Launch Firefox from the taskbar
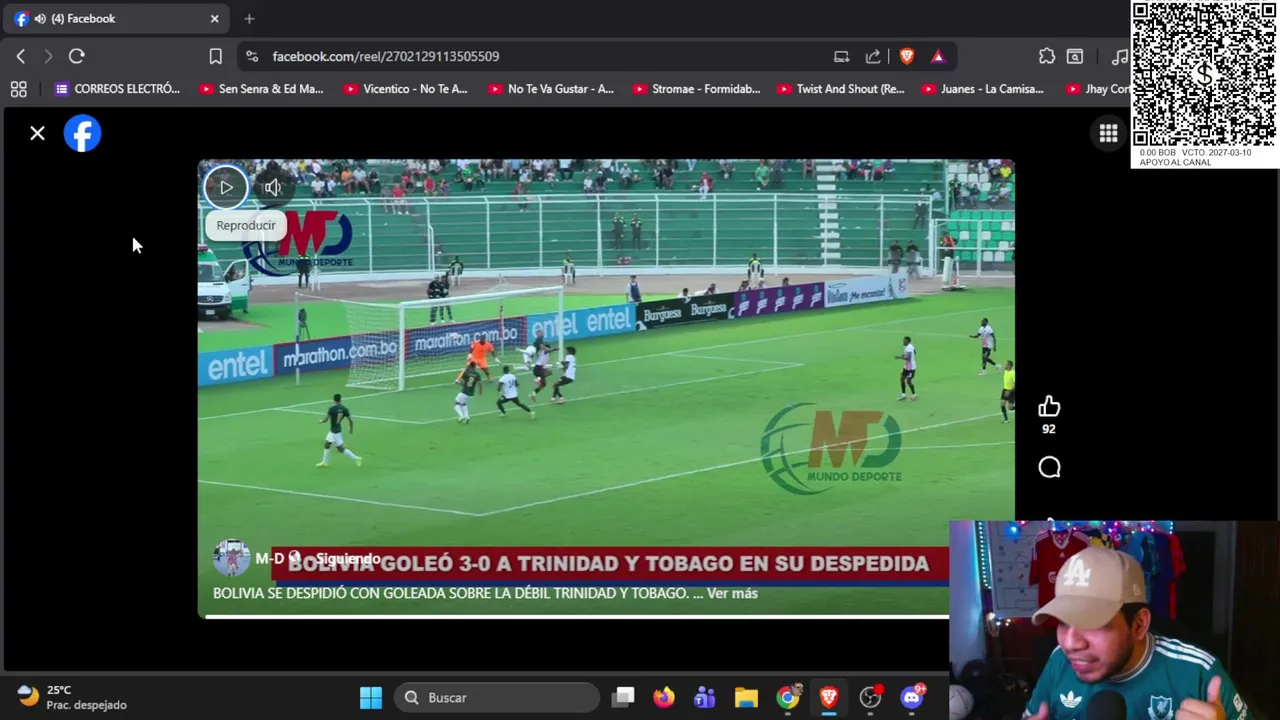This screenshot has width=1280, height=720. point(664,697)
